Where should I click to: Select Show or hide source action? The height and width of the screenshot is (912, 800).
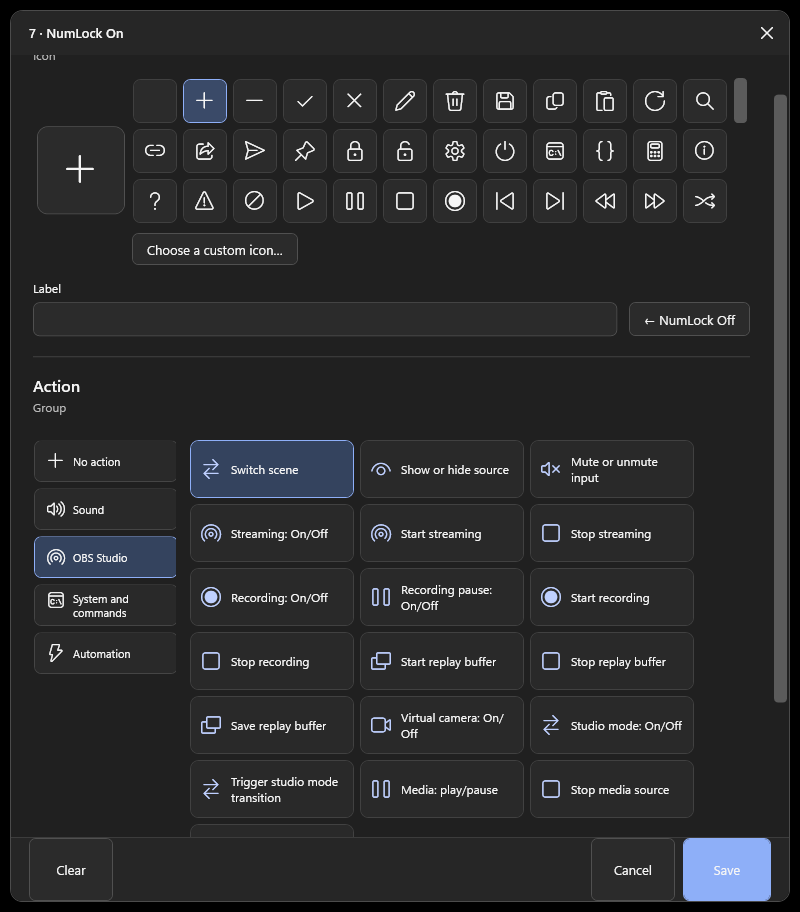coord(442,469)
